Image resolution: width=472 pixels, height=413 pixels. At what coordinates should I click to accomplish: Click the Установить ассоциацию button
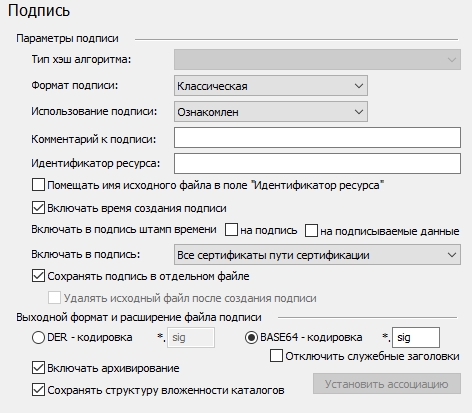coord(387,384)
